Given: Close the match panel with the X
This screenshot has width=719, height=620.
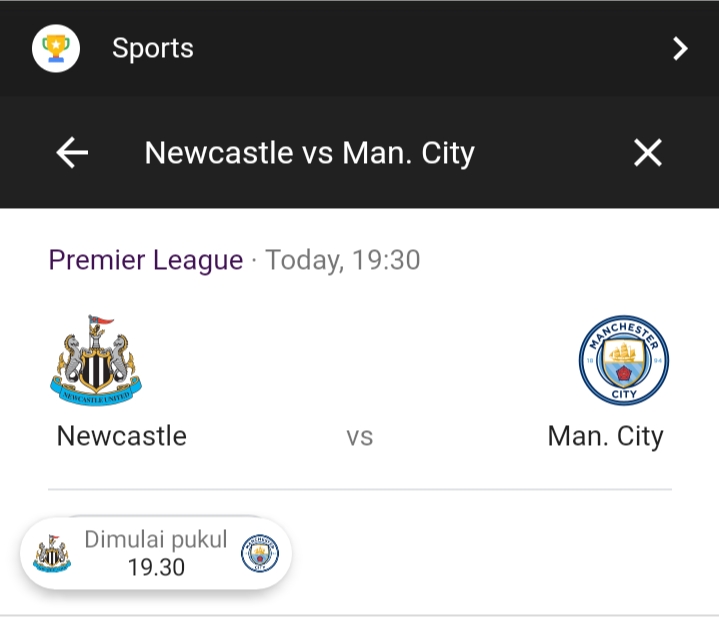Looking at the screenshot, I should (x=648, y=153).
